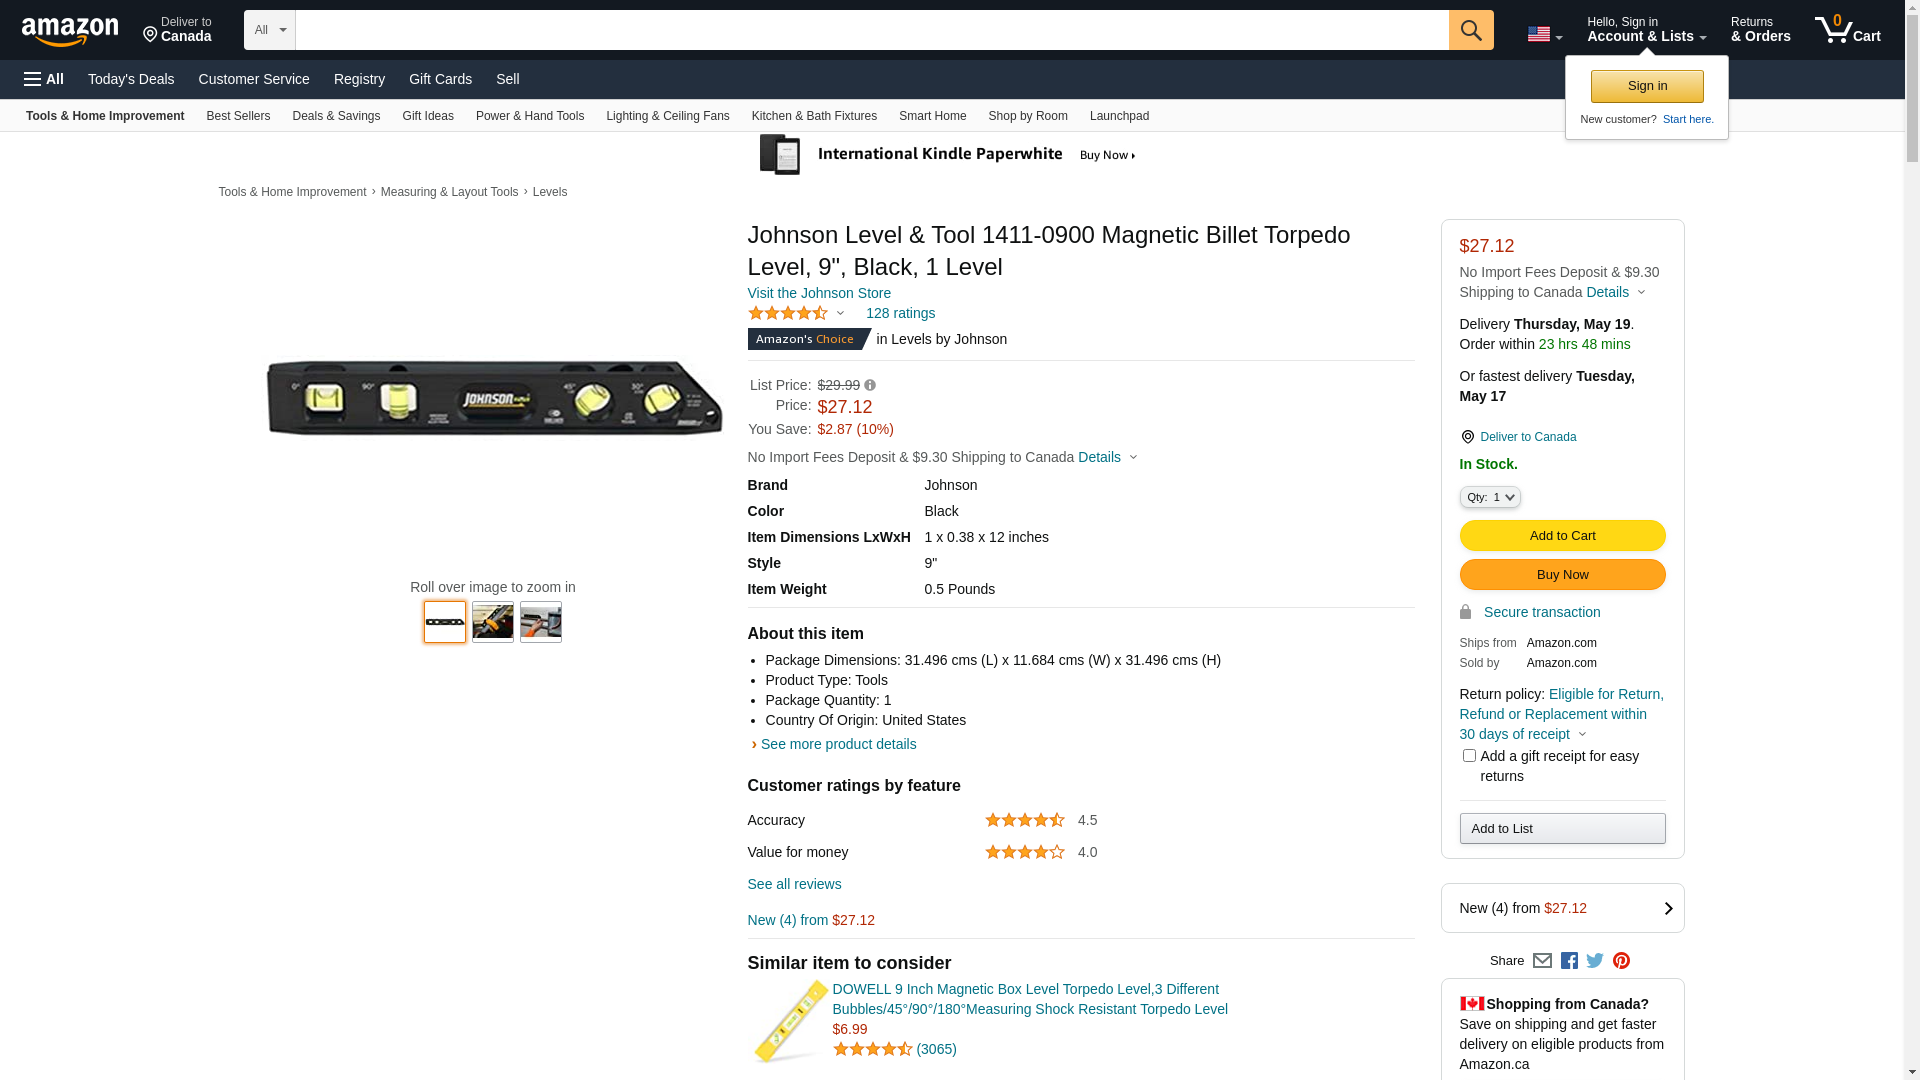This screenshot has height=1080, width=1920.
Task: Open the Visit the Johnson Store link
Action: click(x=819, y=293)
